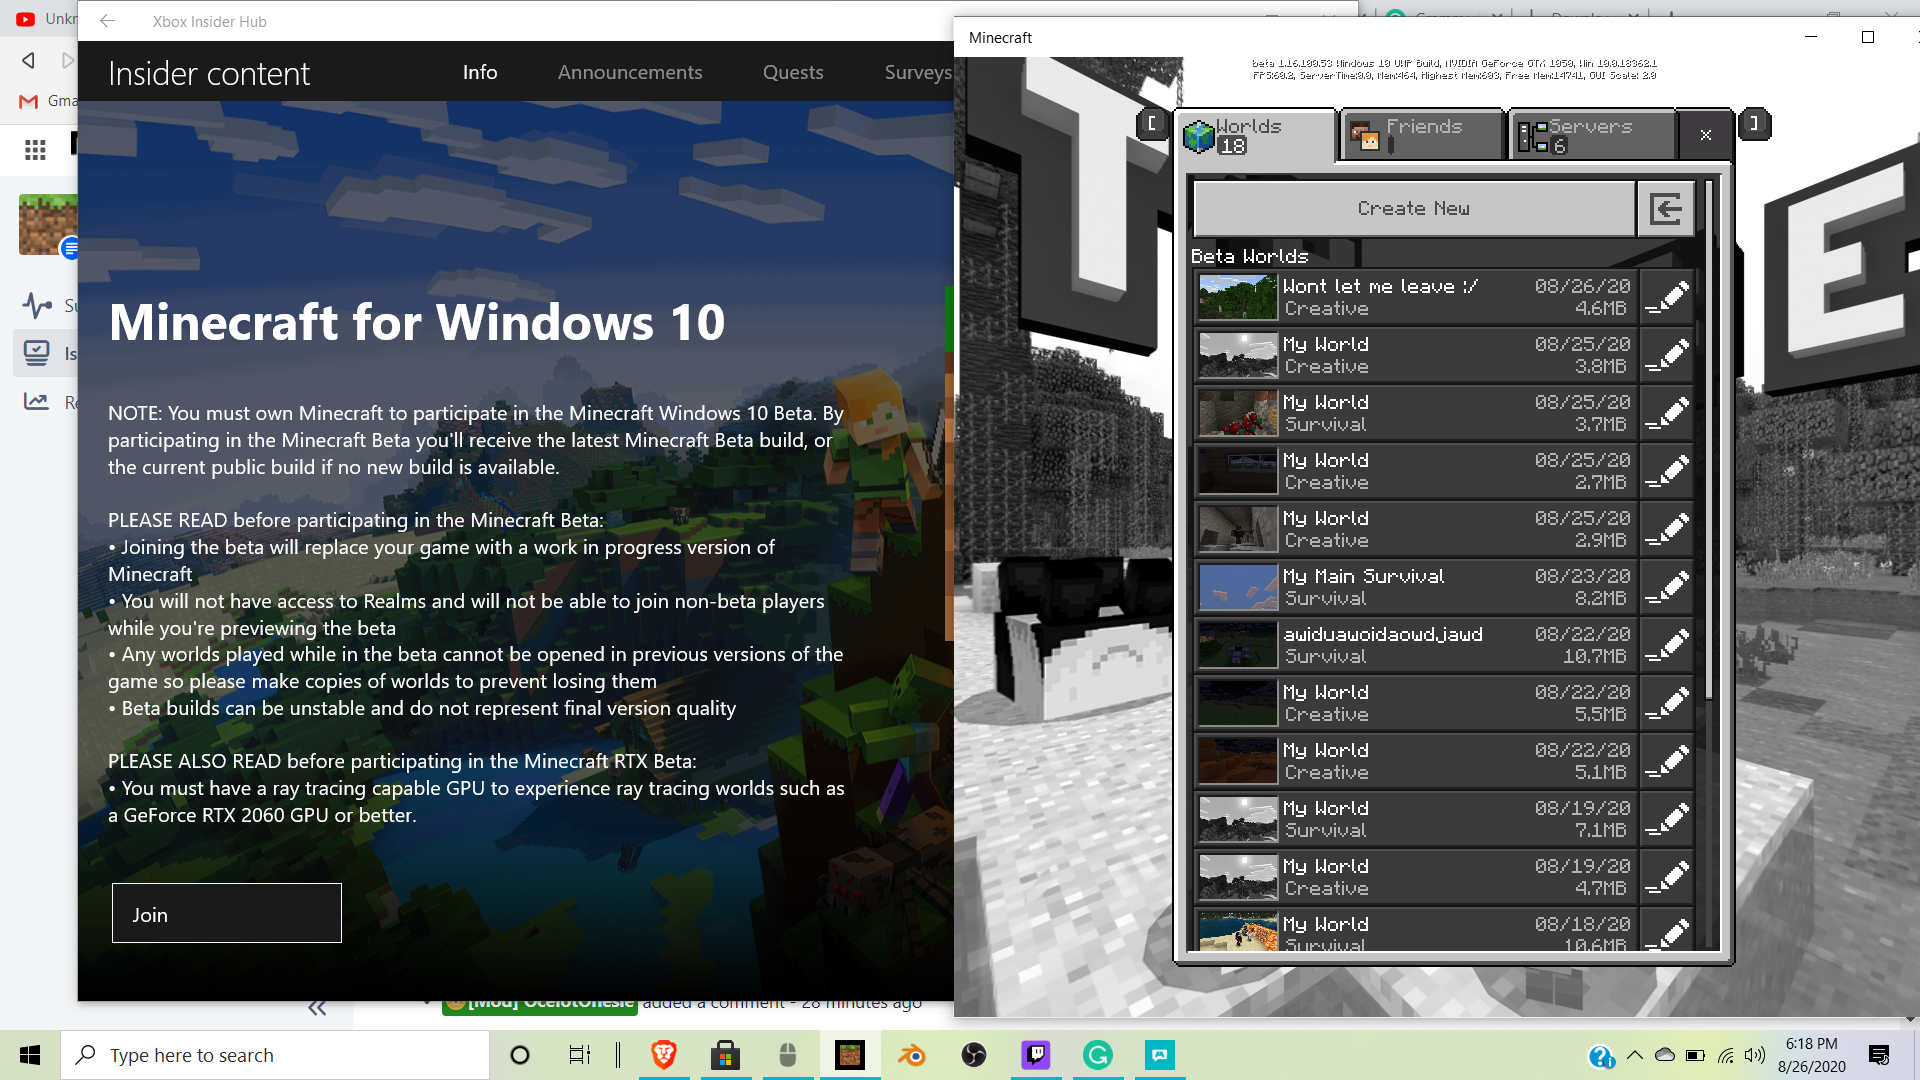Click the Join button for Minecraft beta
1920x1080 pixels.
(x=227, y=913)
